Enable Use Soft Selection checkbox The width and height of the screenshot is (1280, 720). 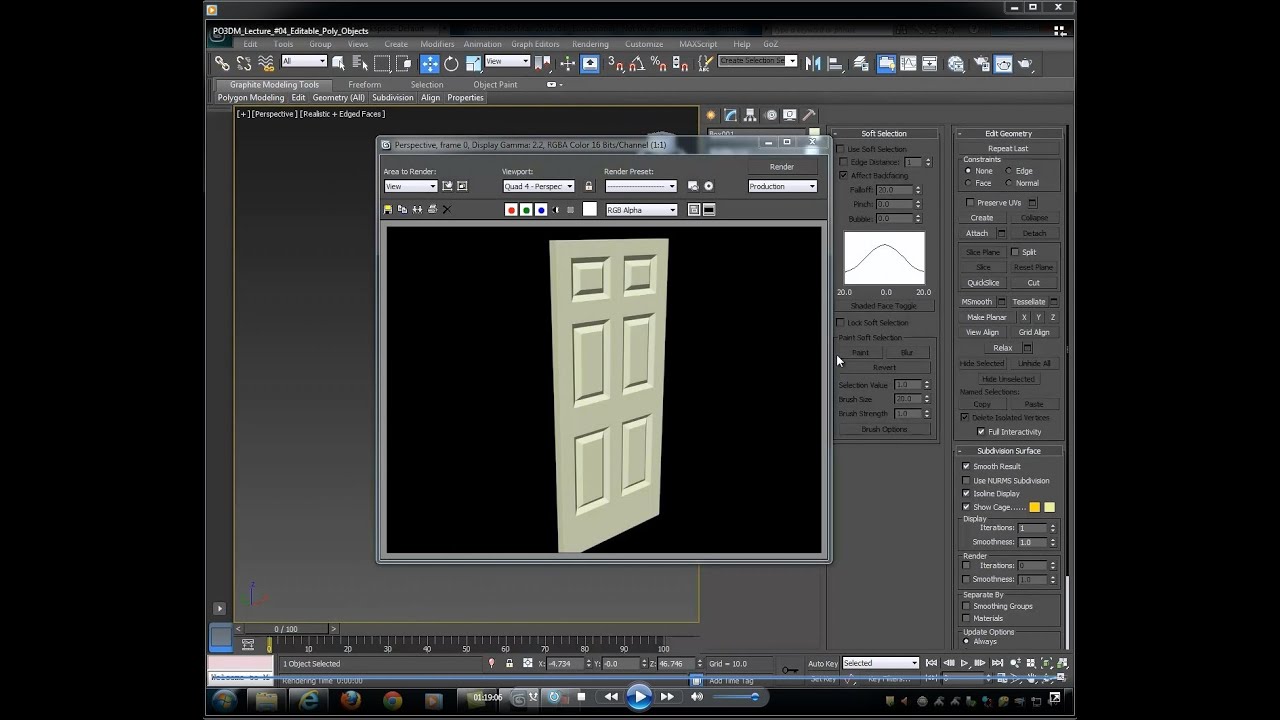pyautogui.click(x=842, y=149)
